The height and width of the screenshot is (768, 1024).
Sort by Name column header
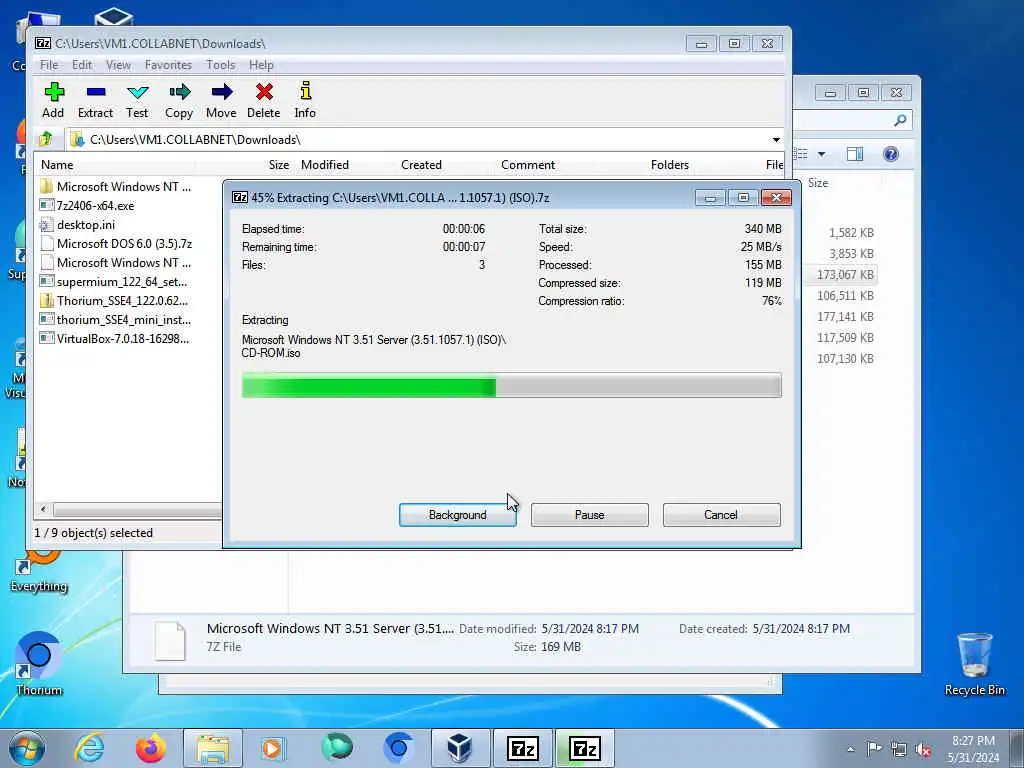57,165
